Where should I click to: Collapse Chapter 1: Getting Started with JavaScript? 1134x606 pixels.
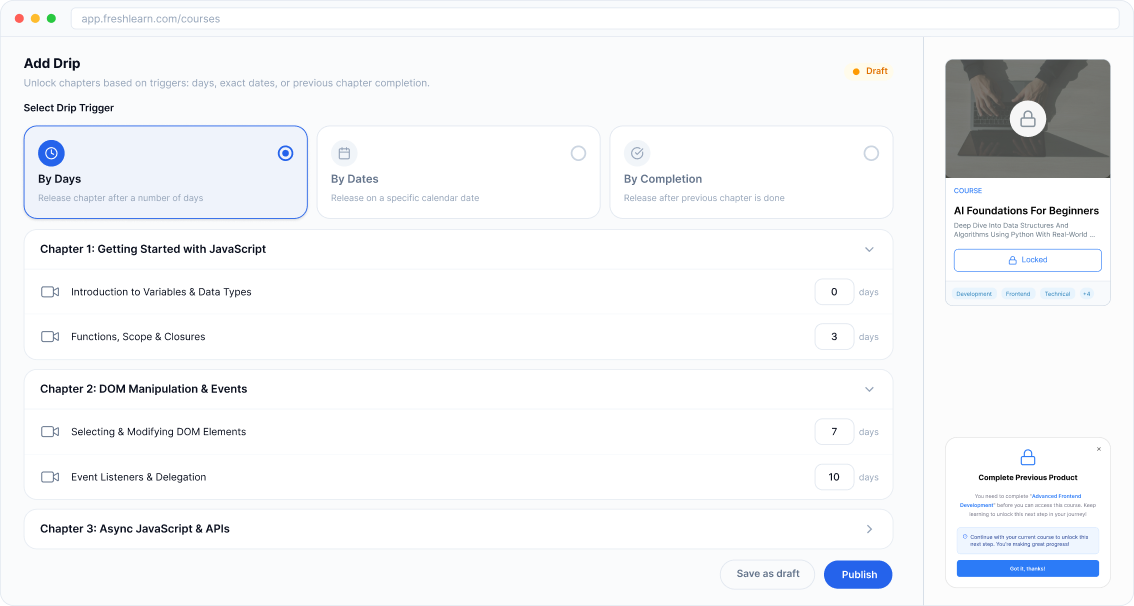pos(869,249)
